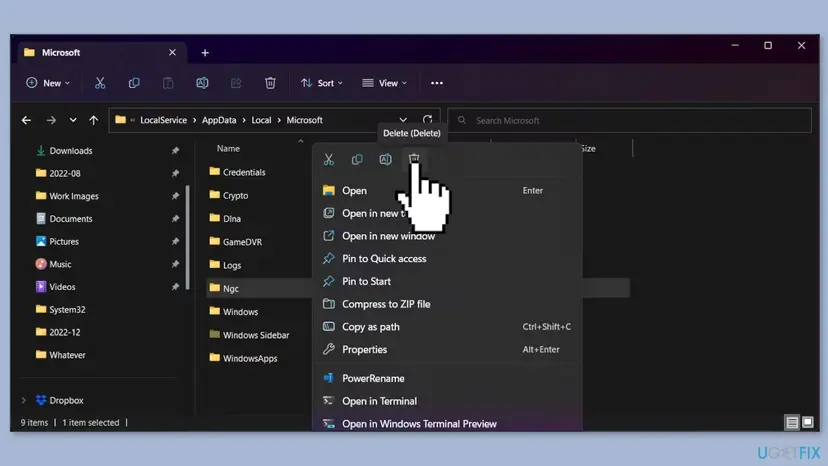Choose Compress to ZIP file
Screen dimensions: 828x466
click(447, 304)
